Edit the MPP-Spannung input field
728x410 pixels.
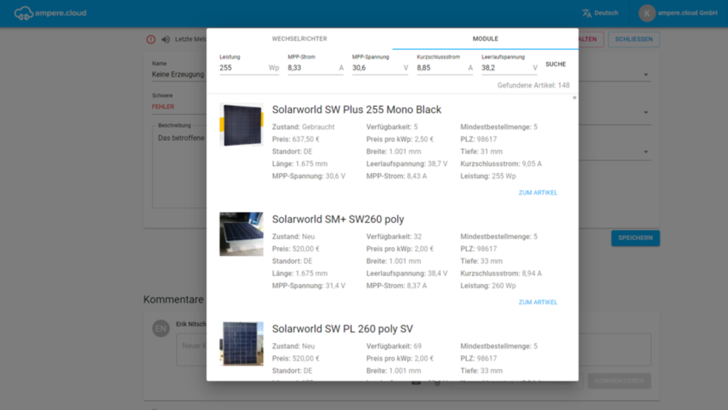point(380,68)
